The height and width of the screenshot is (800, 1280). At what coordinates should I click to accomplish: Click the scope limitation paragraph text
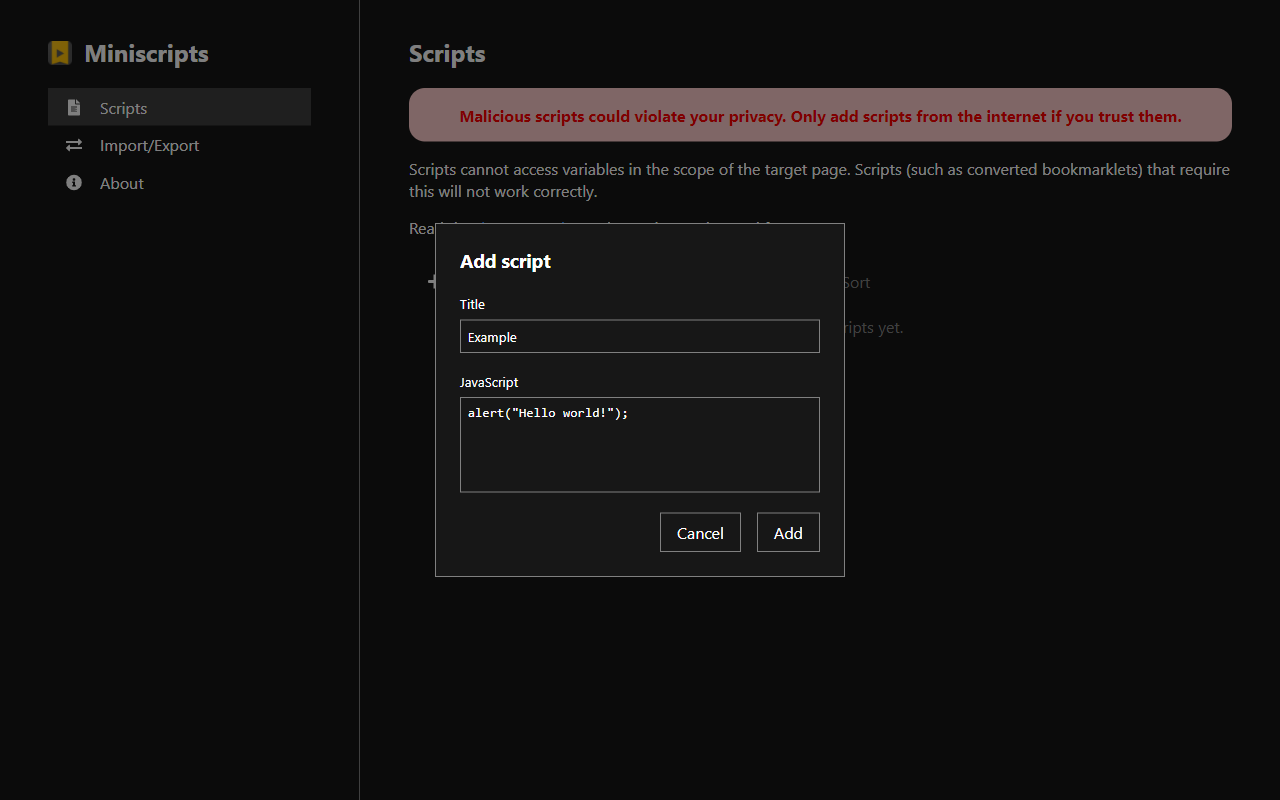coord(819,180)
